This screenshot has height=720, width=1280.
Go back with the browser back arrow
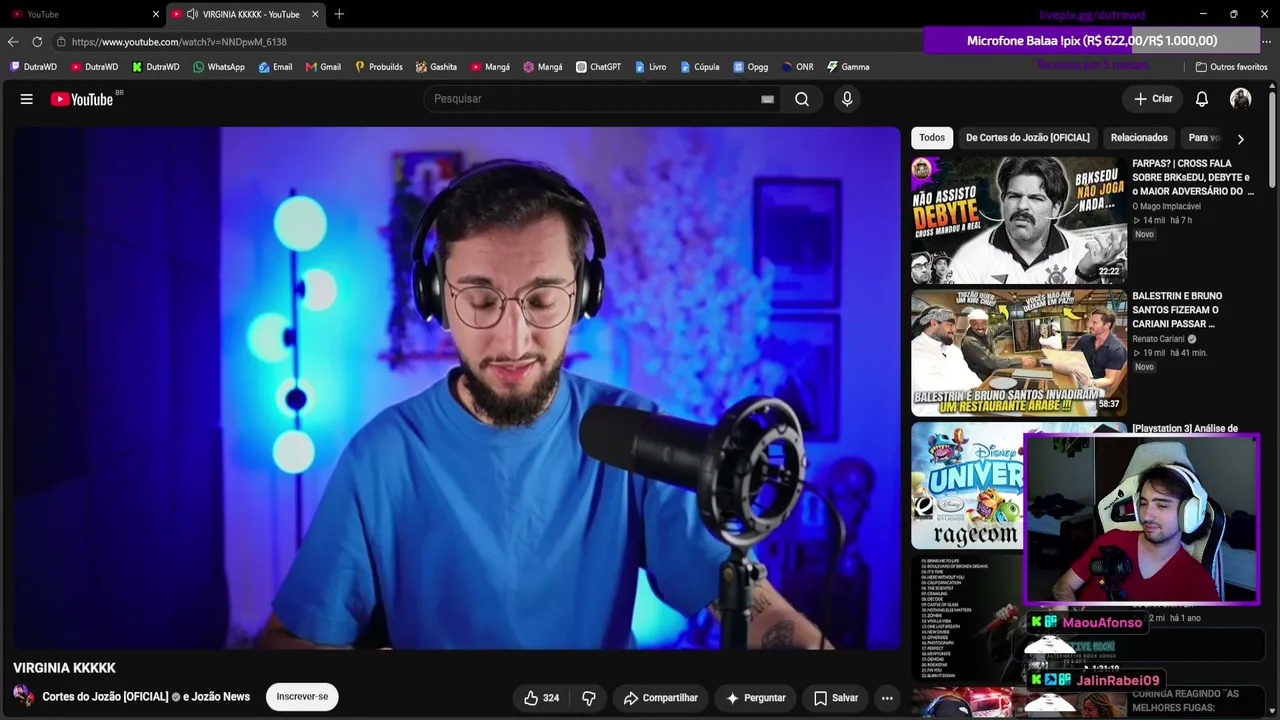coord(13,42)
